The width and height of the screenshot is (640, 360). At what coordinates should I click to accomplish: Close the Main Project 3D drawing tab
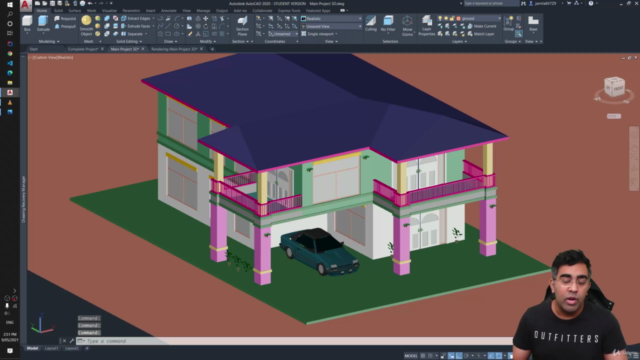coord(143,49)
